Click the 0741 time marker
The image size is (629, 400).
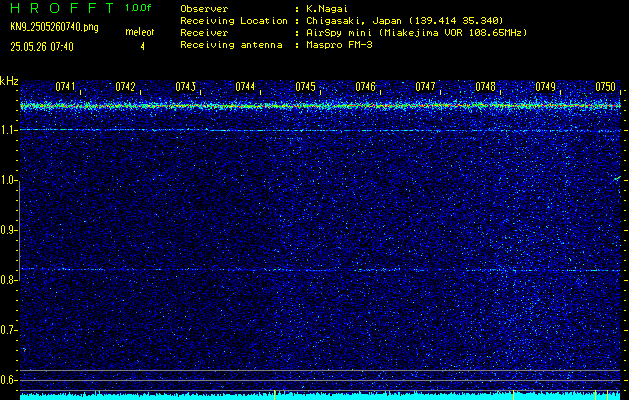tap(65, 86)
